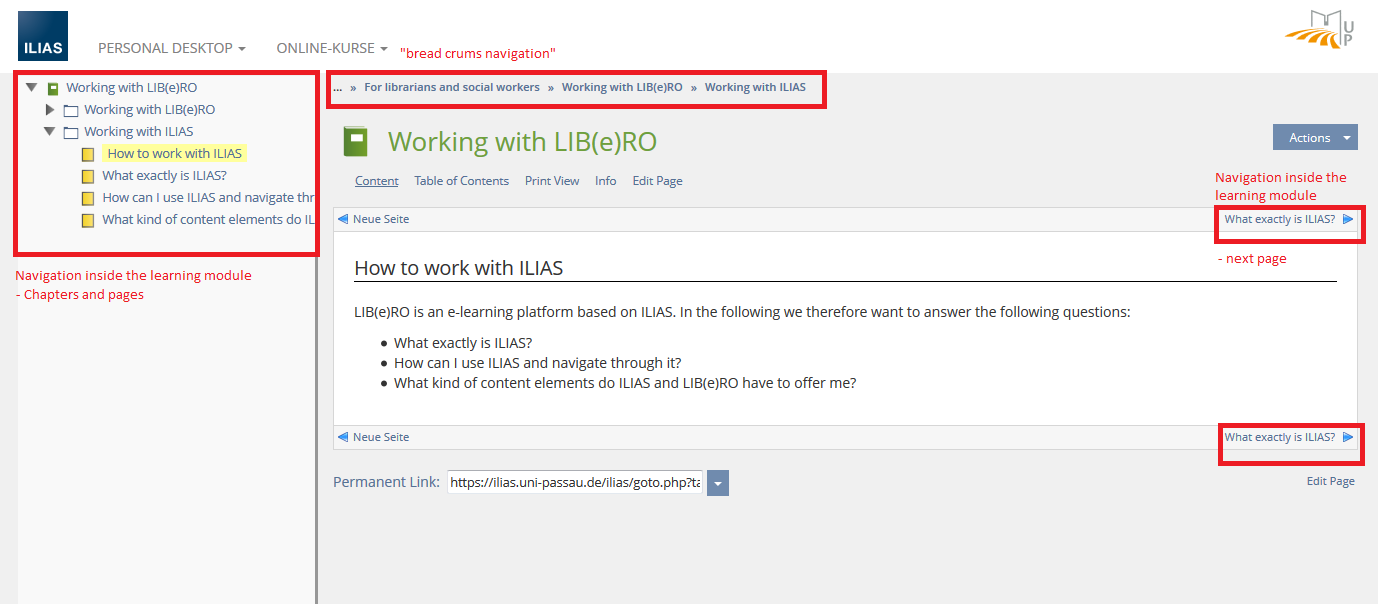Click the folder icon of Working with ILIAS chapter
Screen dimensions: 1378x604
(70, 132)
